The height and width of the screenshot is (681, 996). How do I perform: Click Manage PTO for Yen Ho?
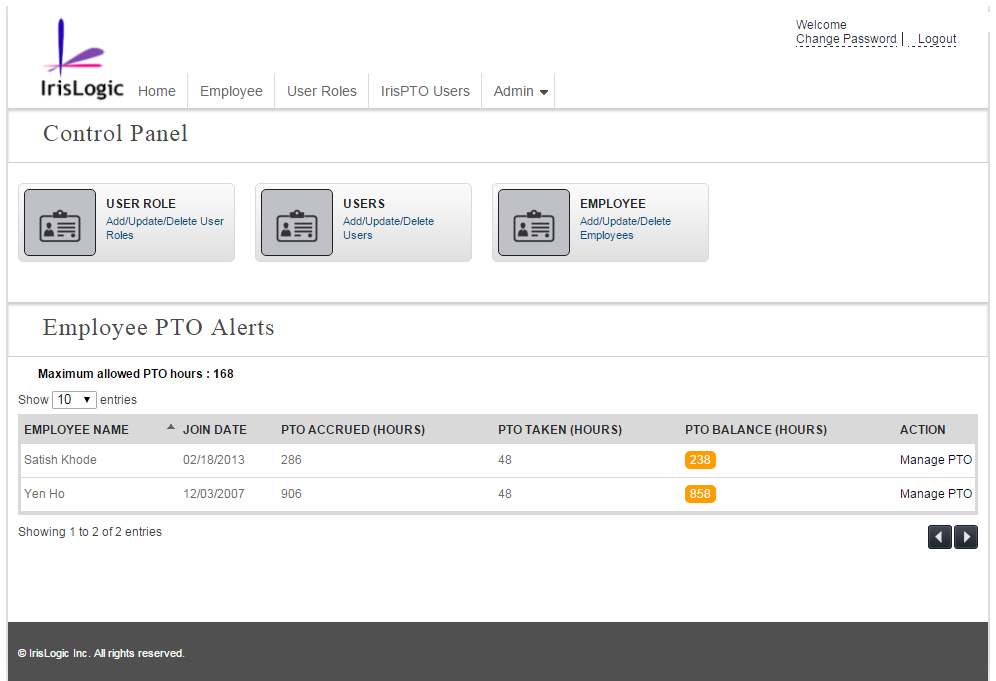pyautogui.click(x=936, y=494)
